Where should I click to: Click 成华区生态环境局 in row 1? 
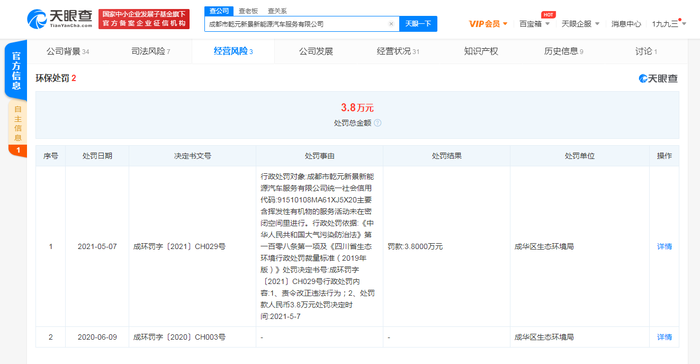(544, 247)
